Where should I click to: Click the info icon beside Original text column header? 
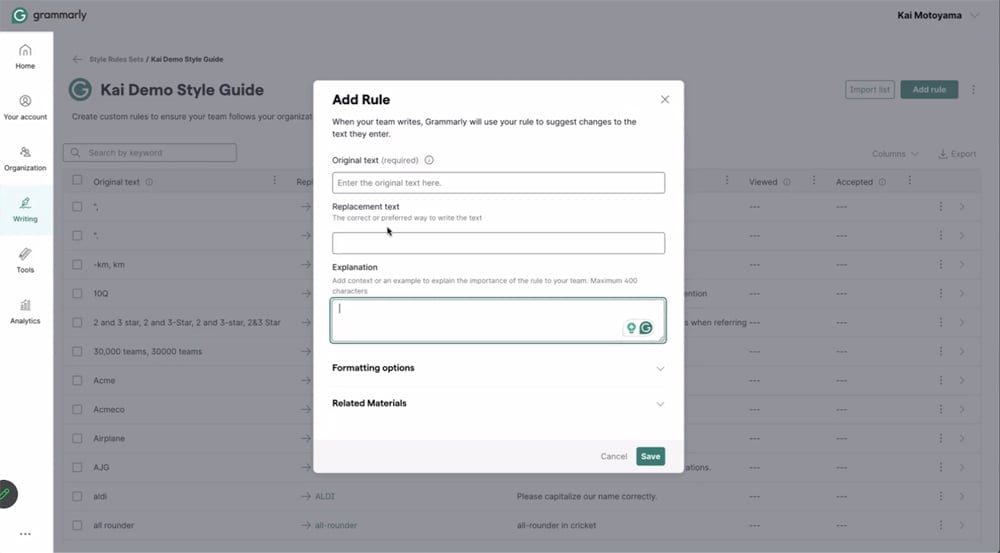(149, 182)
